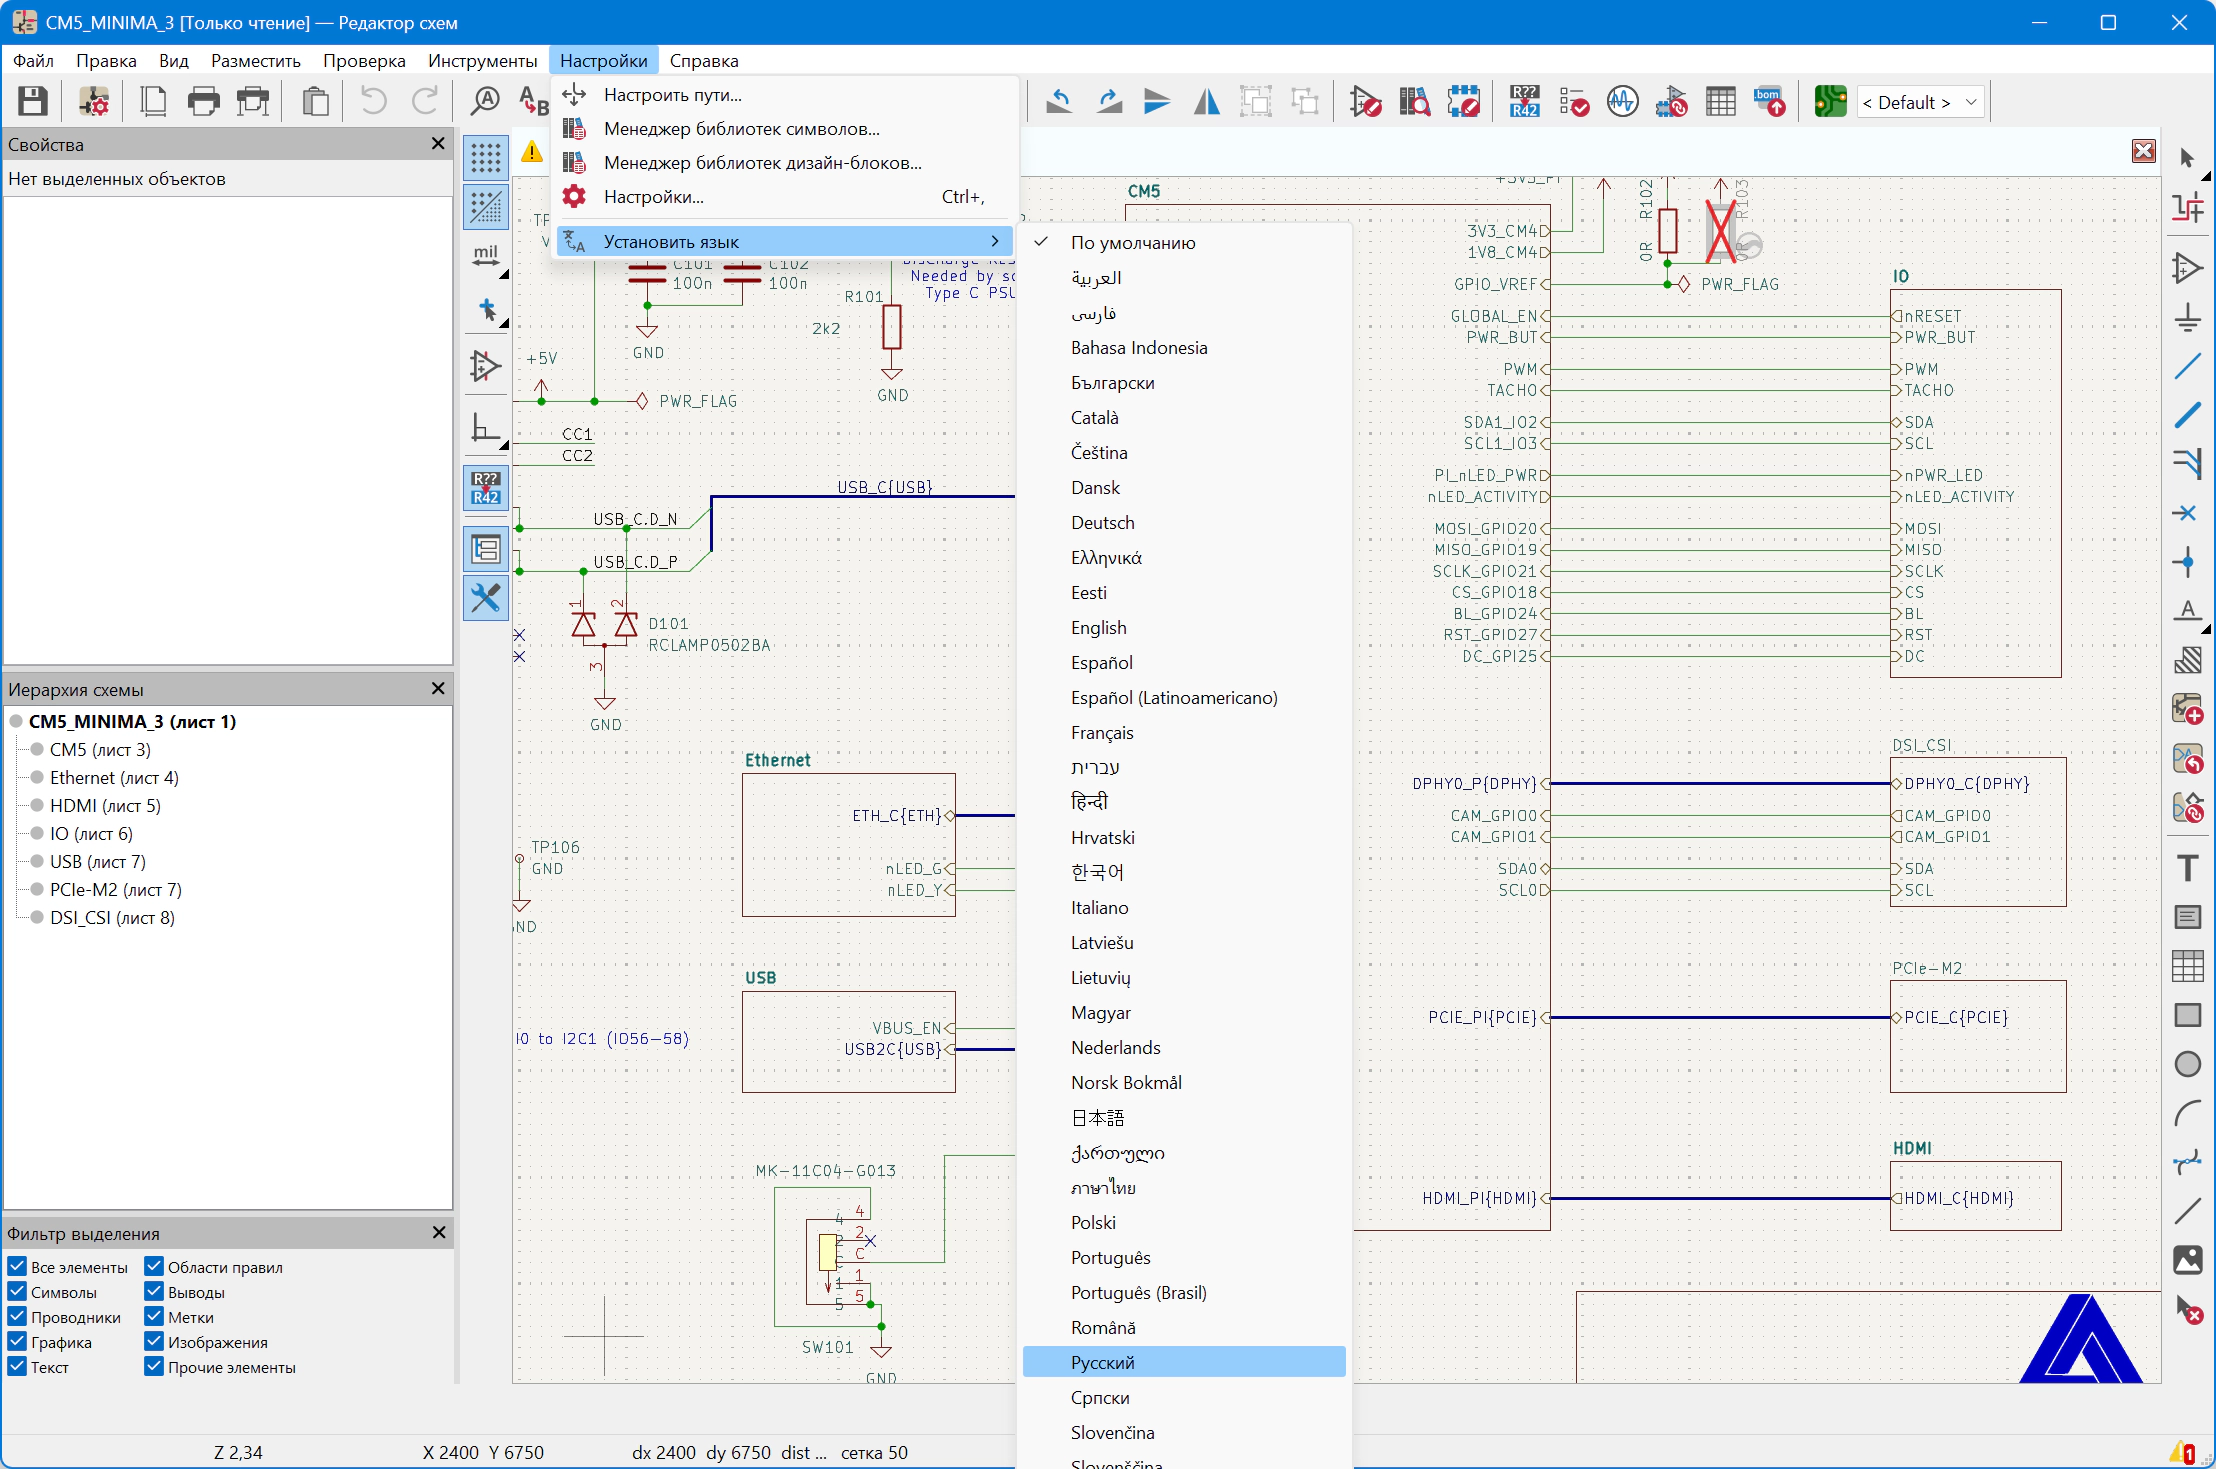Select the Draw circle tool

click(2187, 1064)
